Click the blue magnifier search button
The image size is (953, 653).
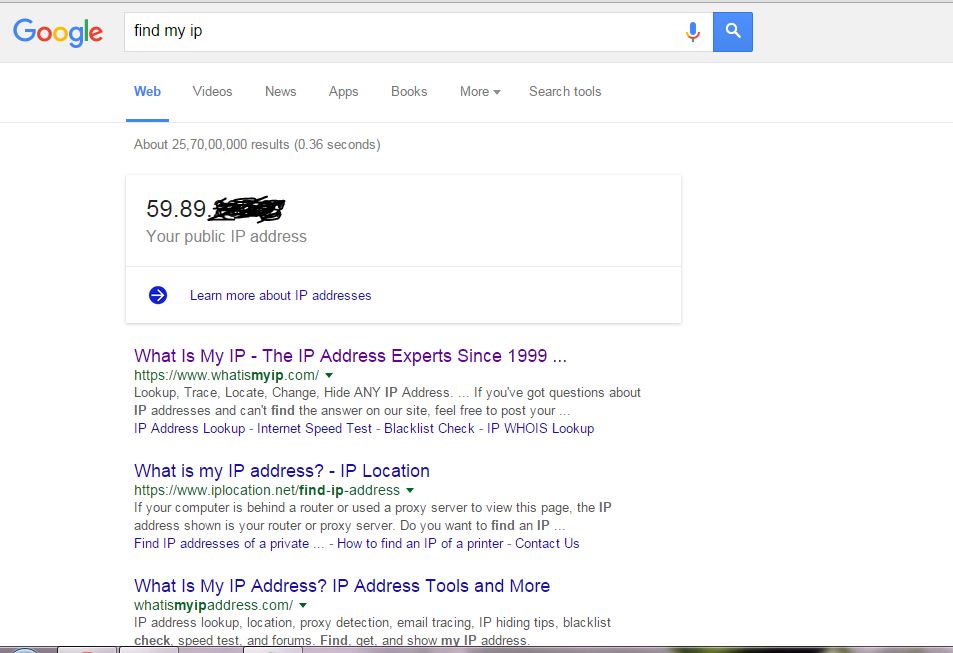pyautogui.click(x=732, y=32)
